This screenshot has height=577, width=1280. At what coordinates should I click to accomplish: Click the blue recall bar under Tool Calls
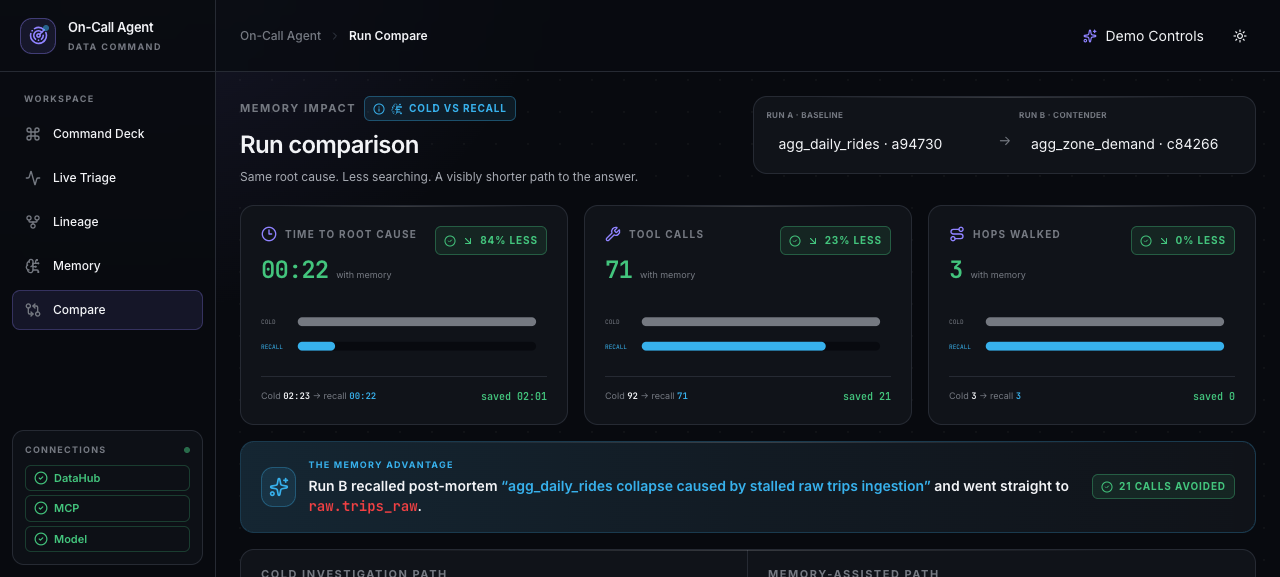tap(734, 346)
